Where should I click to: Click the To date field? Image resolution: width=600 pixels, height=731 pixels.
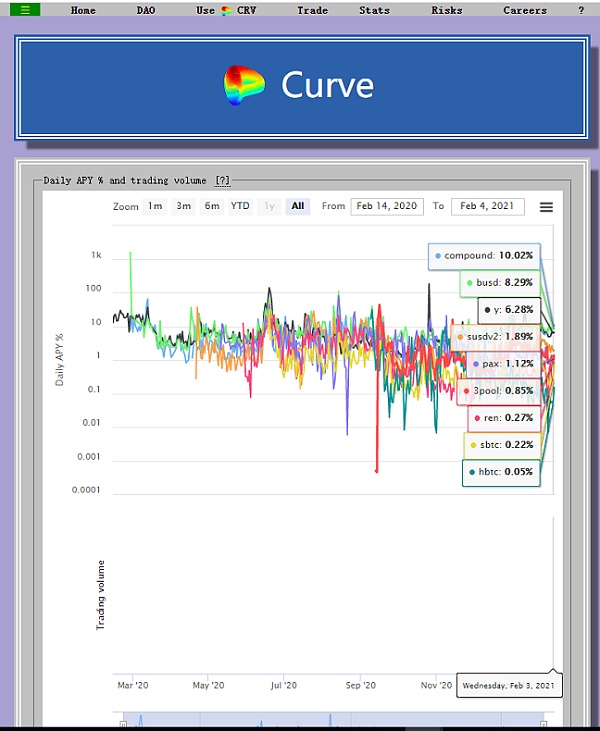488,206
